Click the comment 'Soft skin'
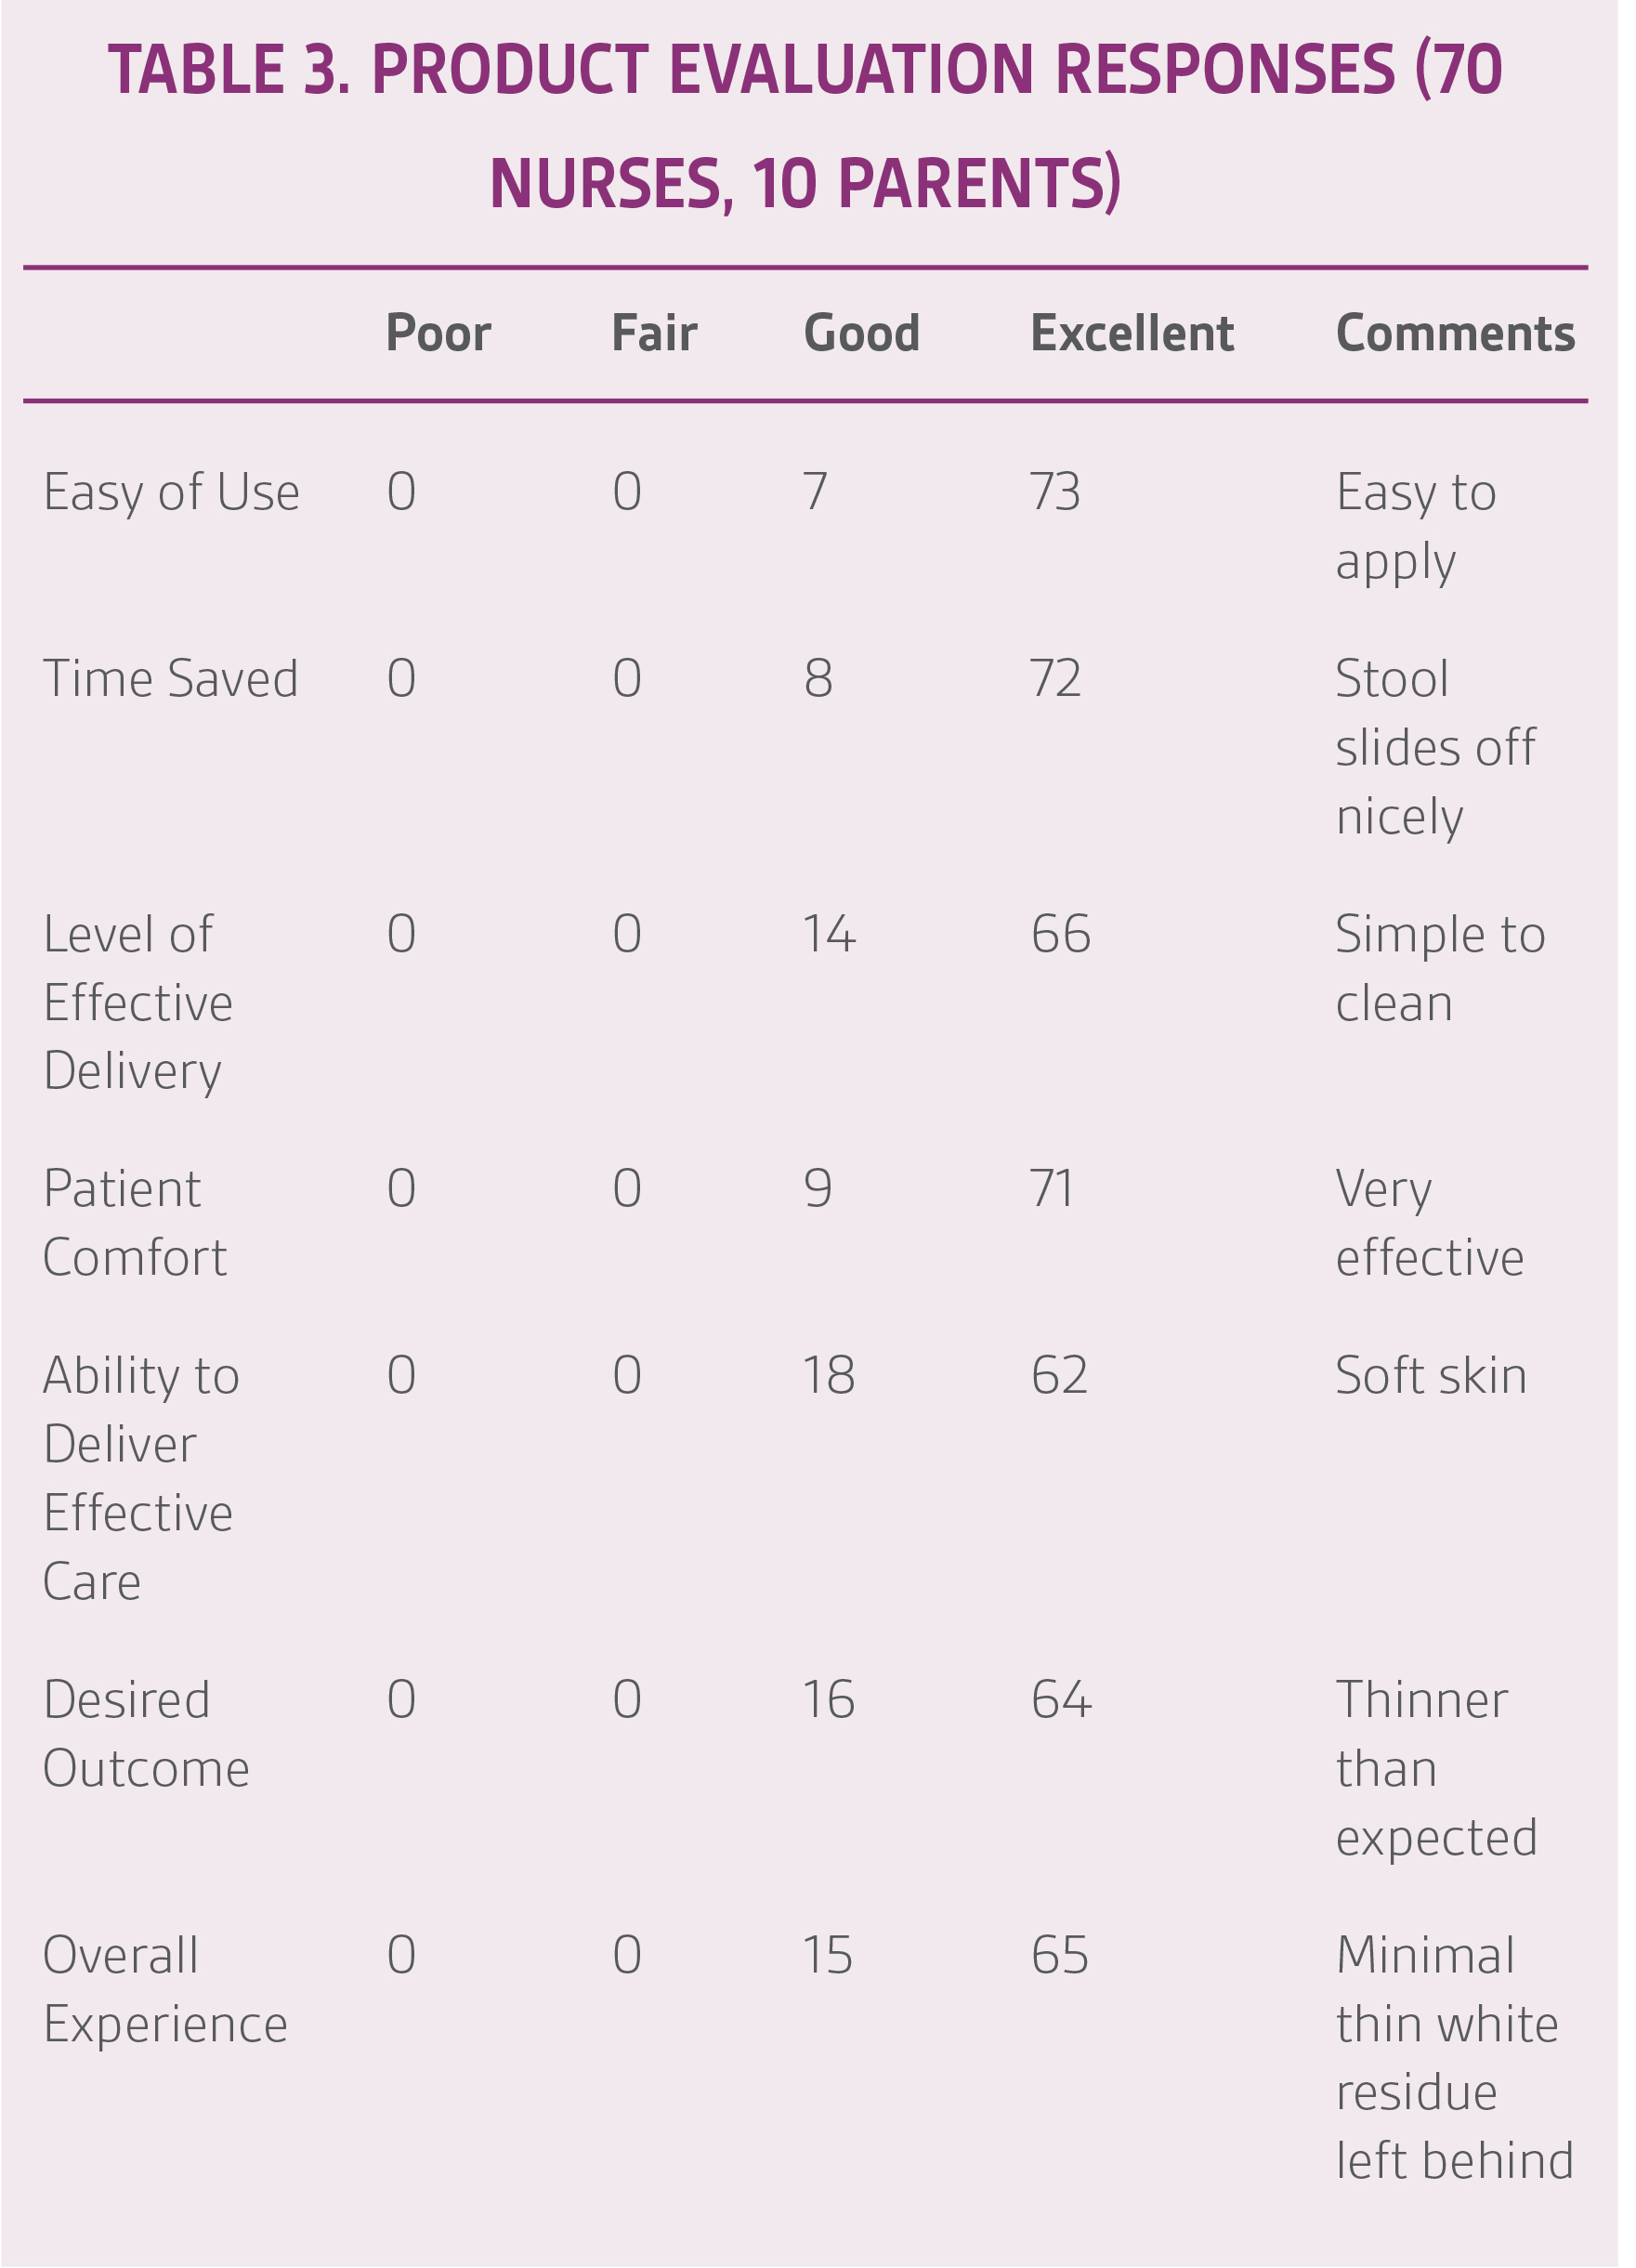 1431,1375
